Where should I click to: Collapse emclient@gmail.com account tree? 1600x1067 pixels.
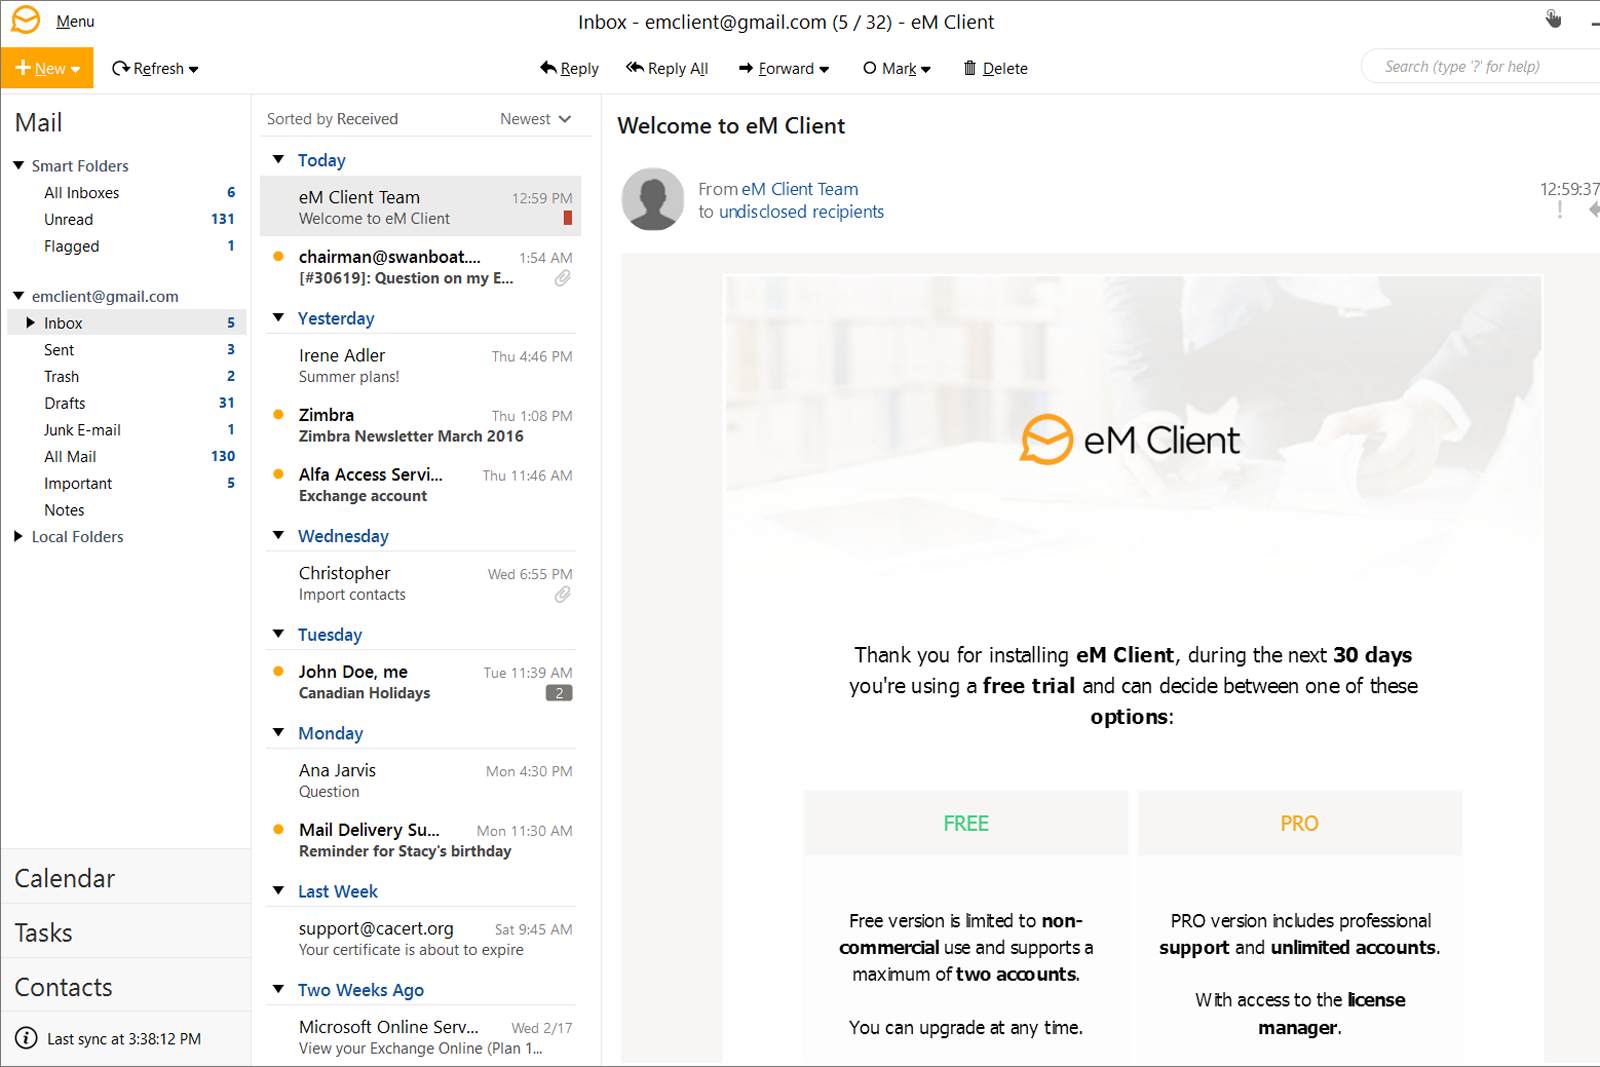tap(18, 295)
